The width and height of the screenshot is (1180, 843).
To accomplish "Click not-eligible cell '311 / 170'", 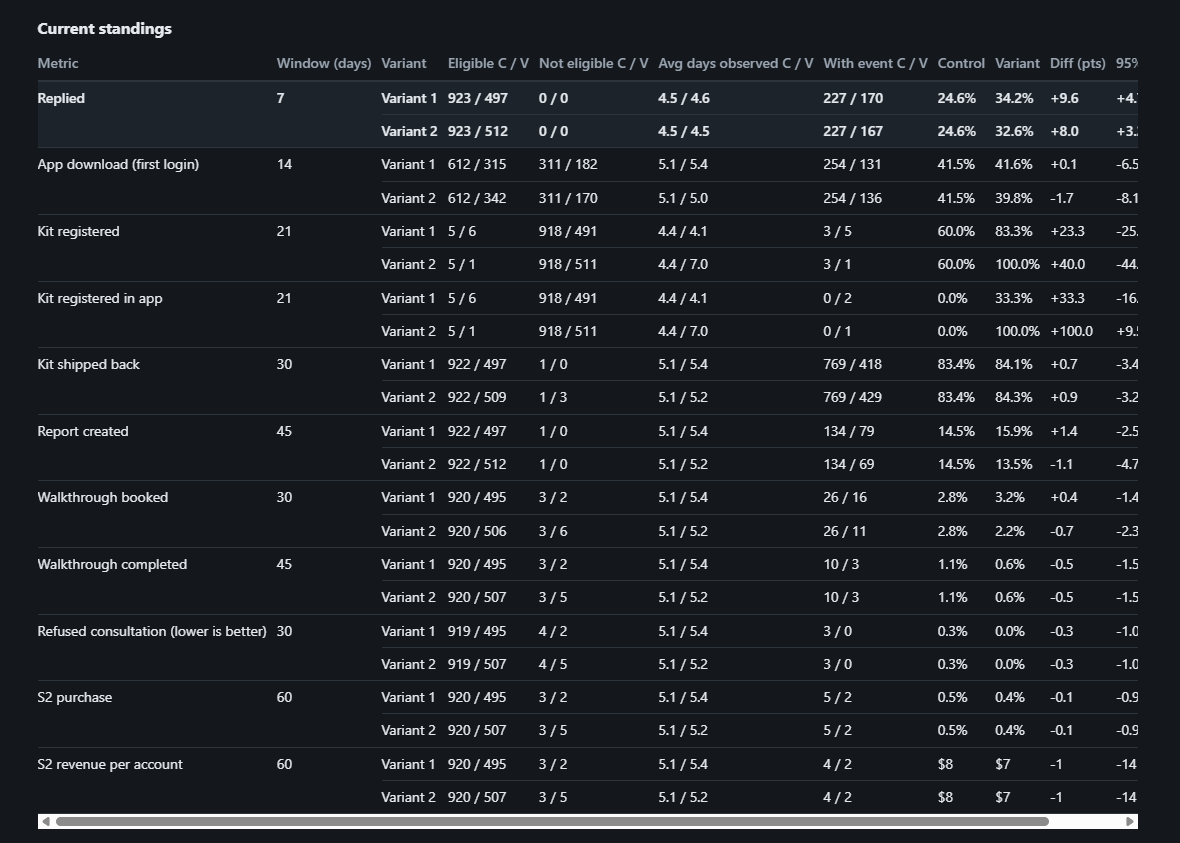I will click(x=568, y=198).
